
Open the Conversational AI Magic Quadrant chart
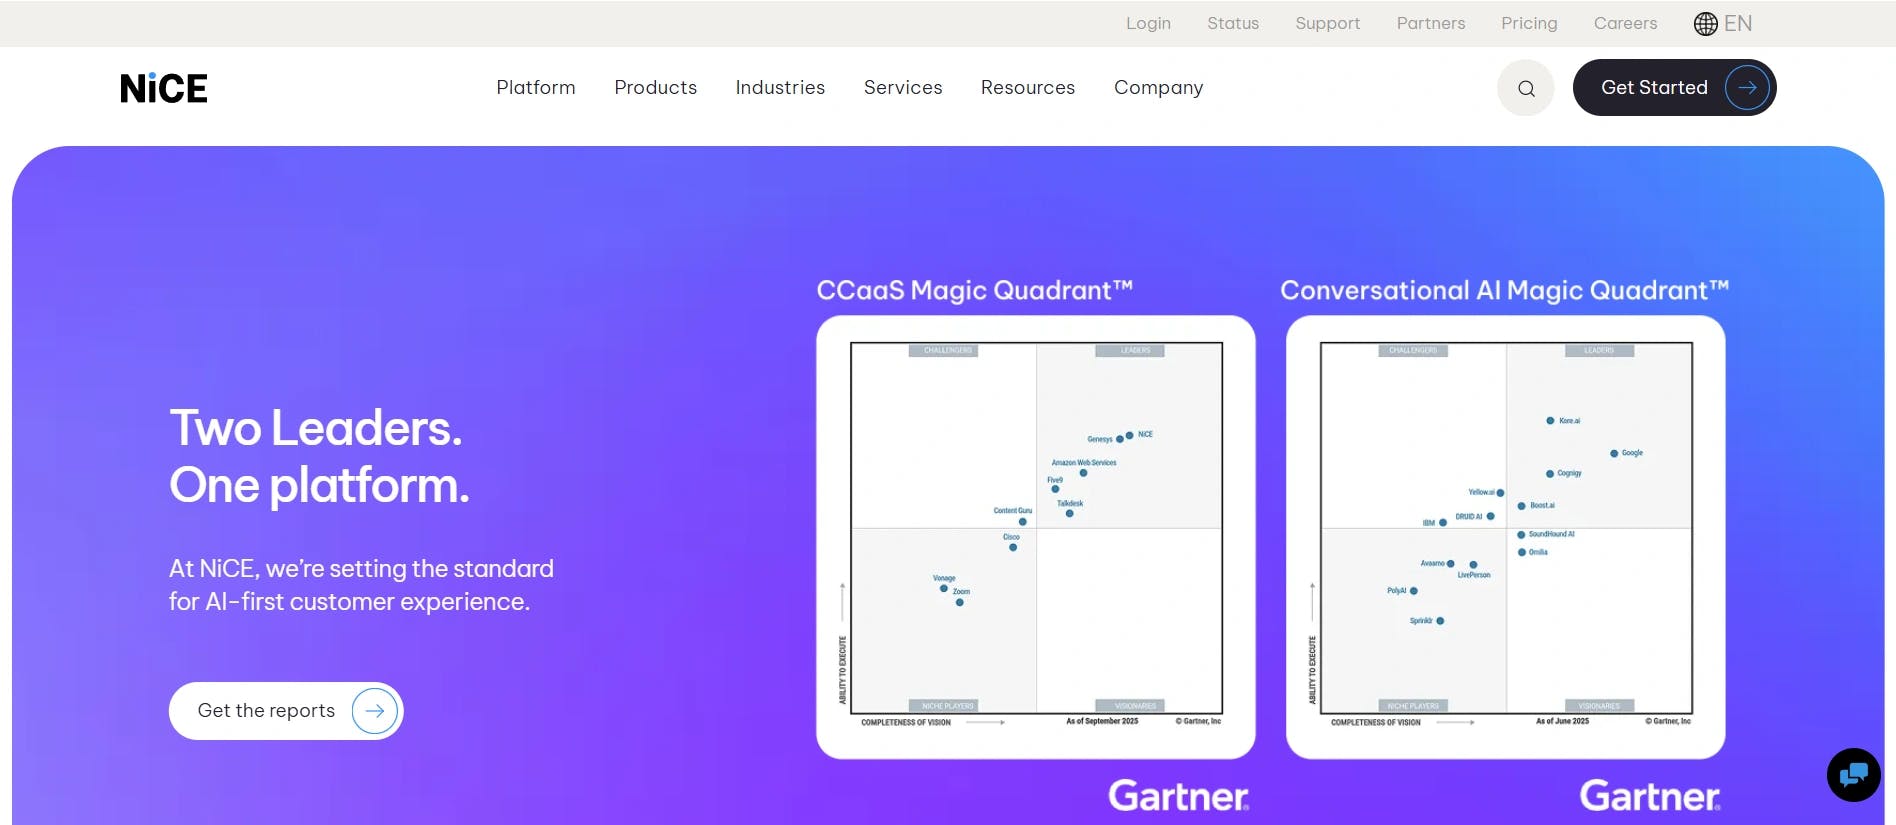pyautogui.click(x=1505, y=537)
